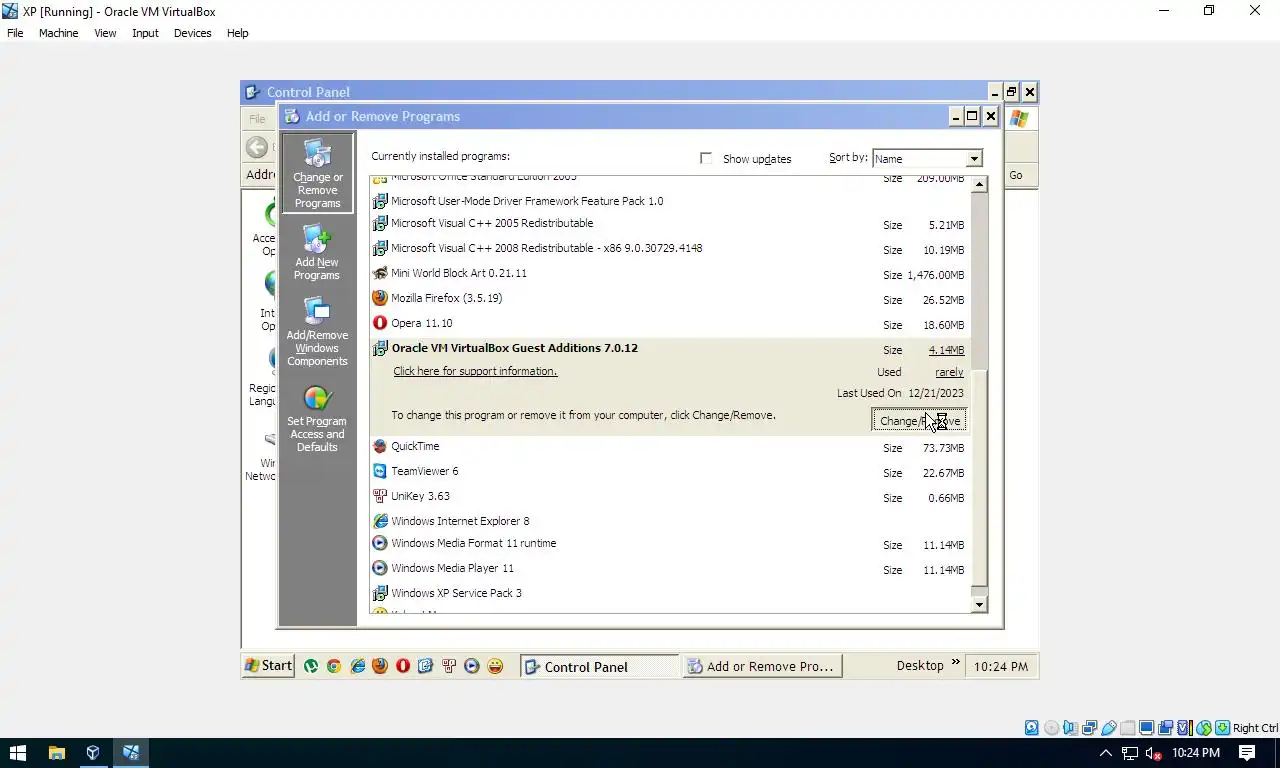Click the smiley face quick launch icon

pyautogui.click(x=495, y=666)
